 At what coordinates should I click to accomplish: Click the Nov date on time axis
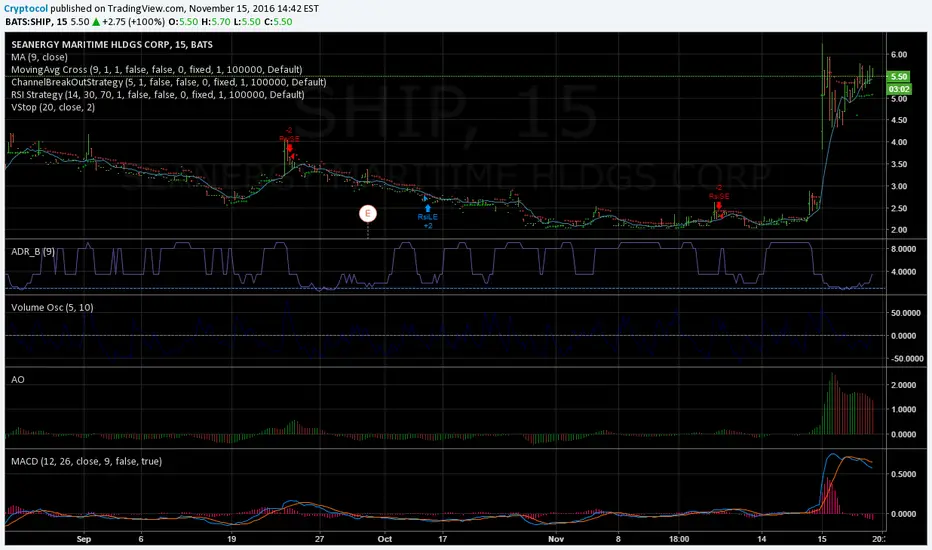point(556,539)
